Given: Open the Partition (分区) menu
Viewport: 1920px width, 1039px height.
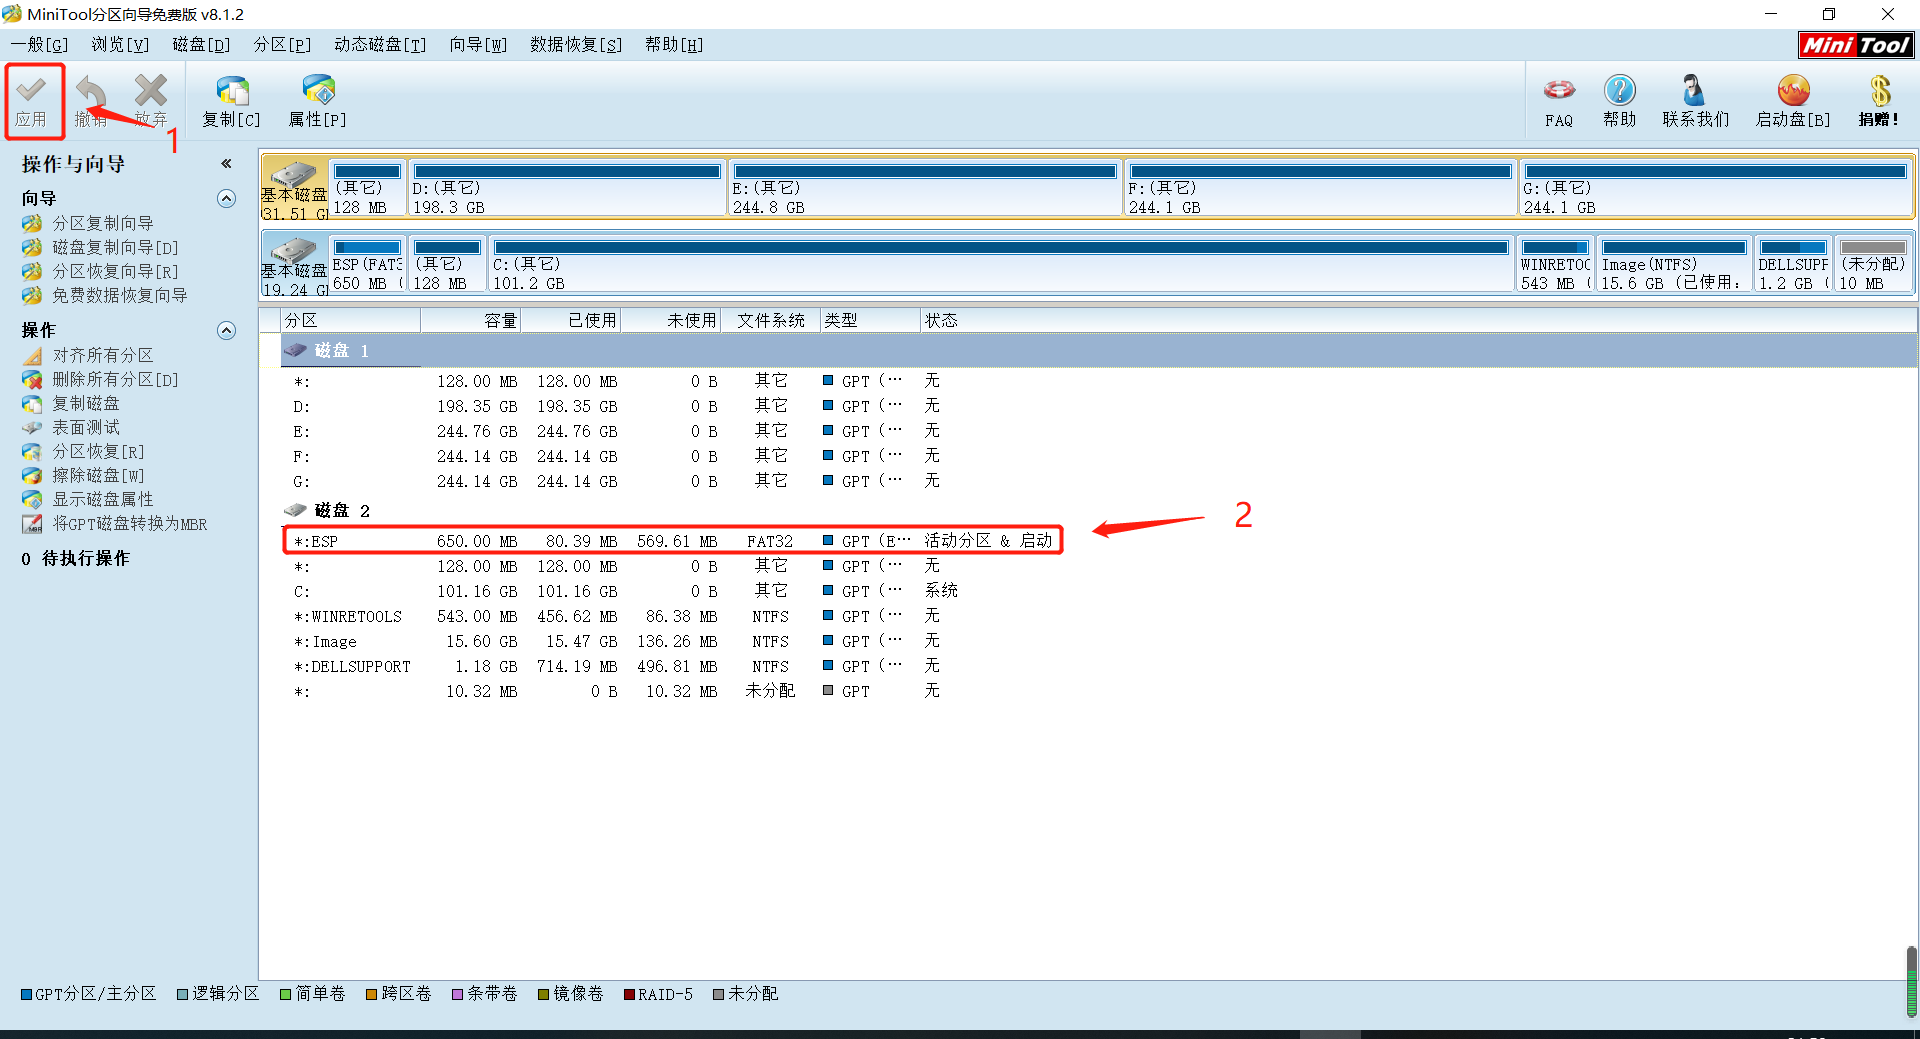Looking at the screenshot, I should click(282, 45).
